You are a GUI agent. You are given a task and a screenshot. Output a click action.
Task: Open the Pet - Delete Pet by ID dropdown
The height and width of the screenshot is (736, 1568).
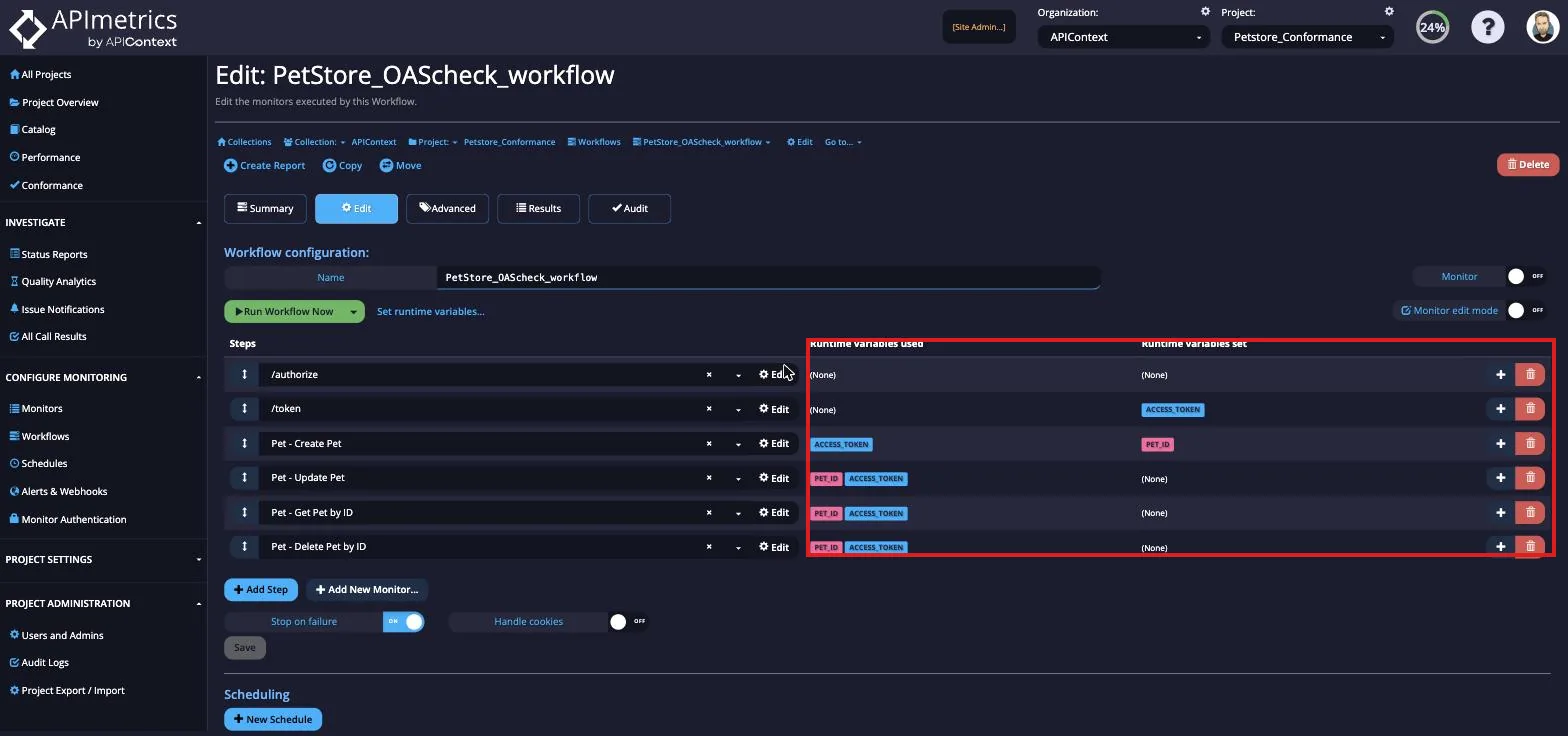coord(738,547)
